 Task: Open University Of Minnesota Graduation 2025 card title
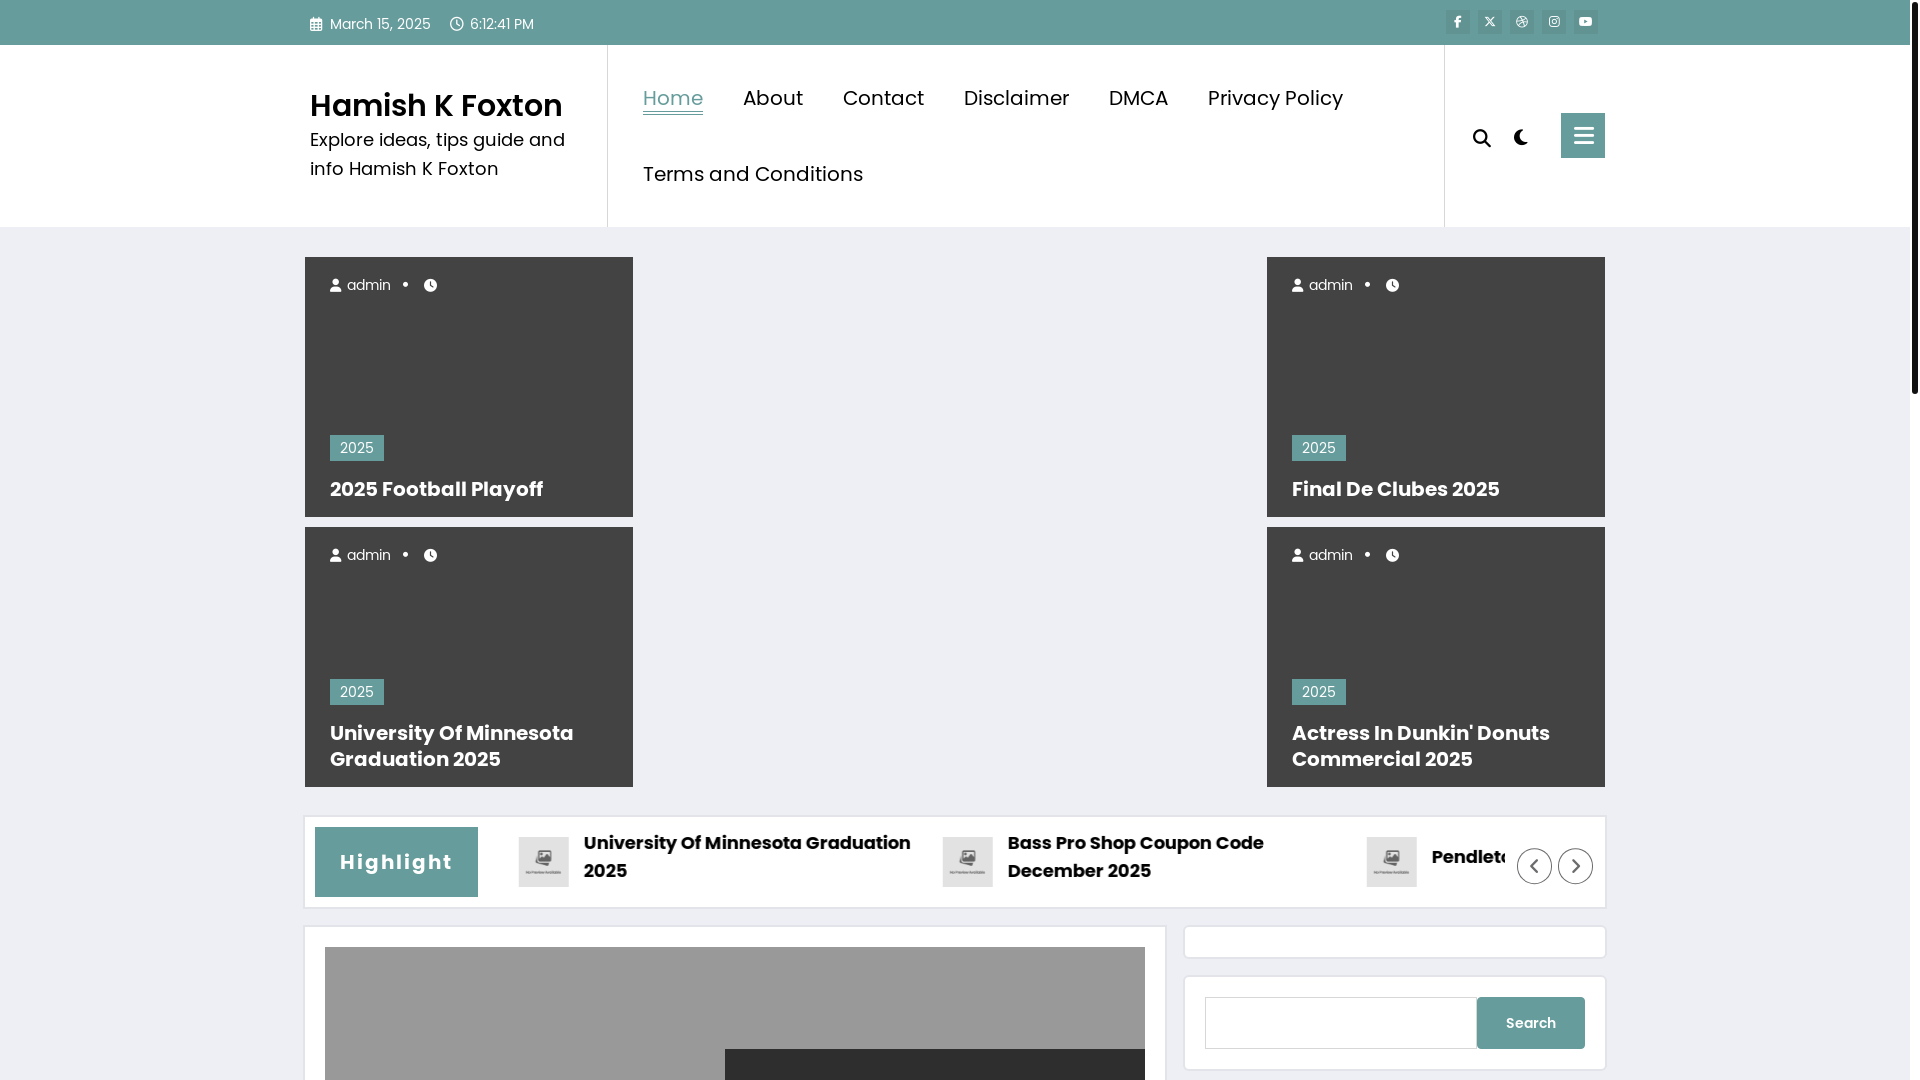click(452, 746)
